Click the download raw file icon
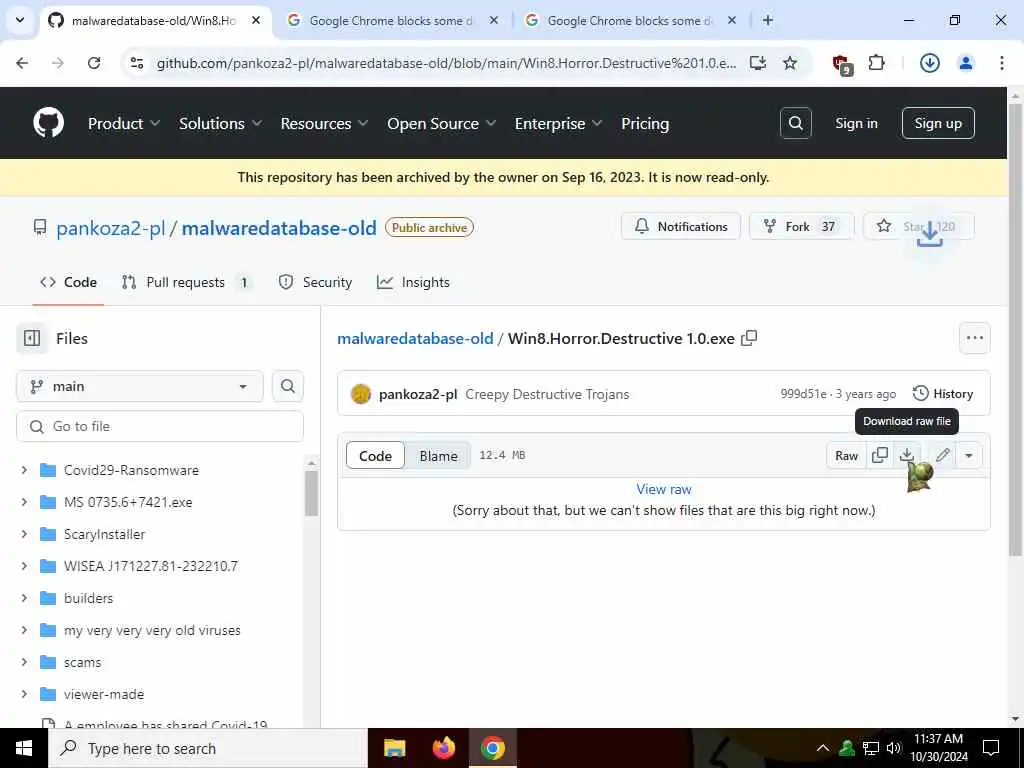Image resolution: width=1024 pixels, height=768 pixels. pyautogui.click(x=906, y=455)
